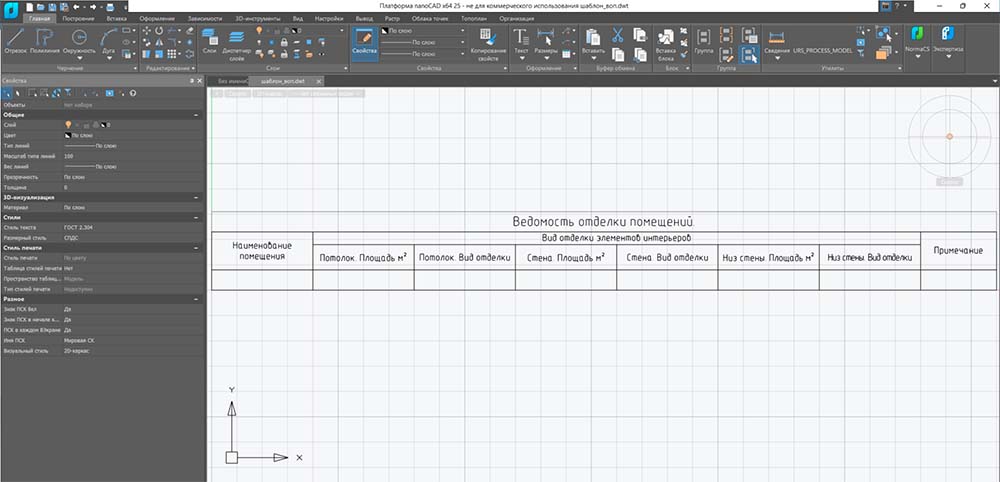
Task: Click the Текст tool icon
Action: click(x=521, y=36)
